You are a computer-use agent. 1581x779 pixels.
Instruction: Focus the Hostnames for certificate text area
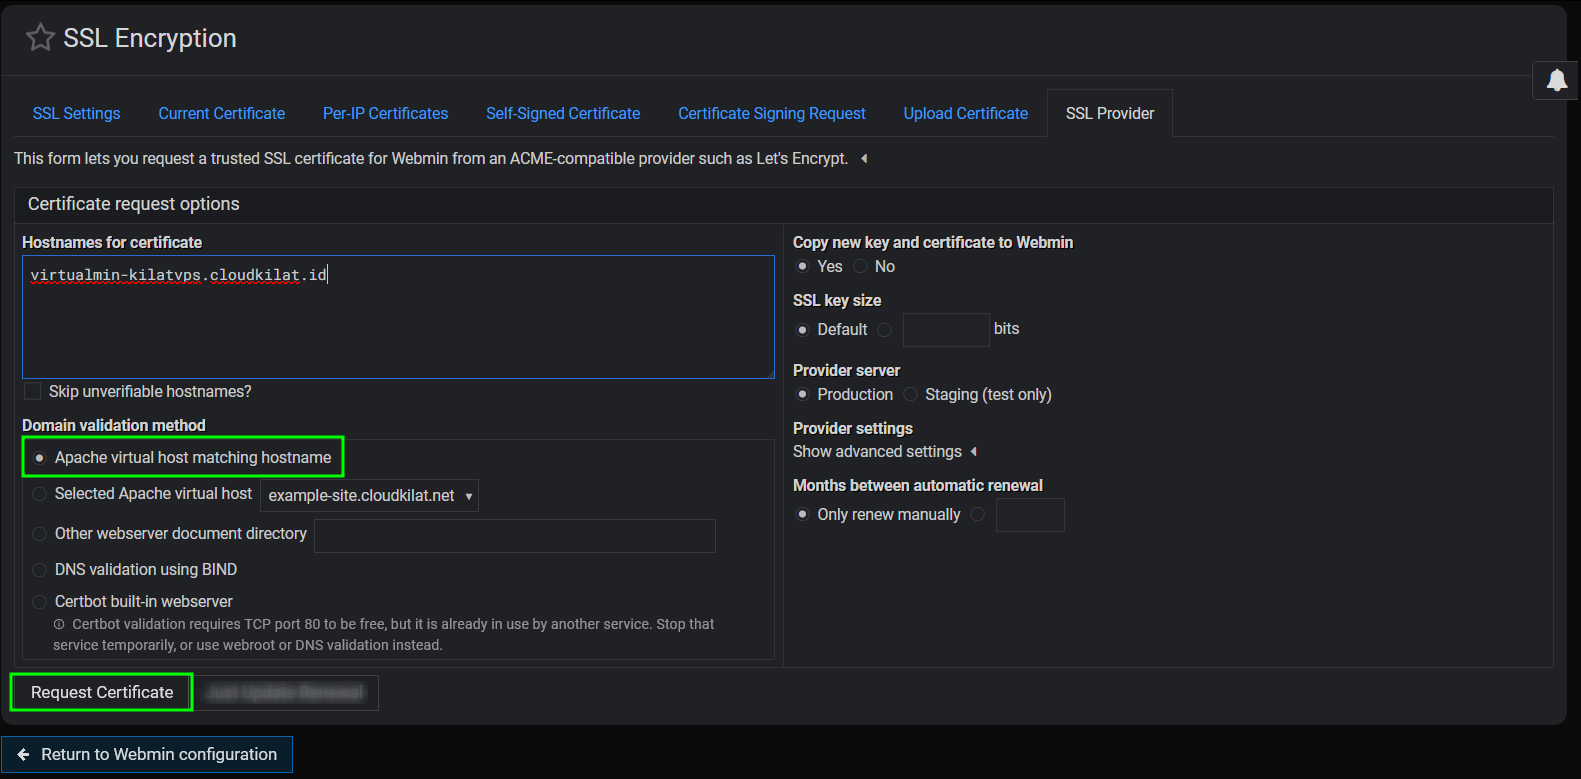(398, 317)
